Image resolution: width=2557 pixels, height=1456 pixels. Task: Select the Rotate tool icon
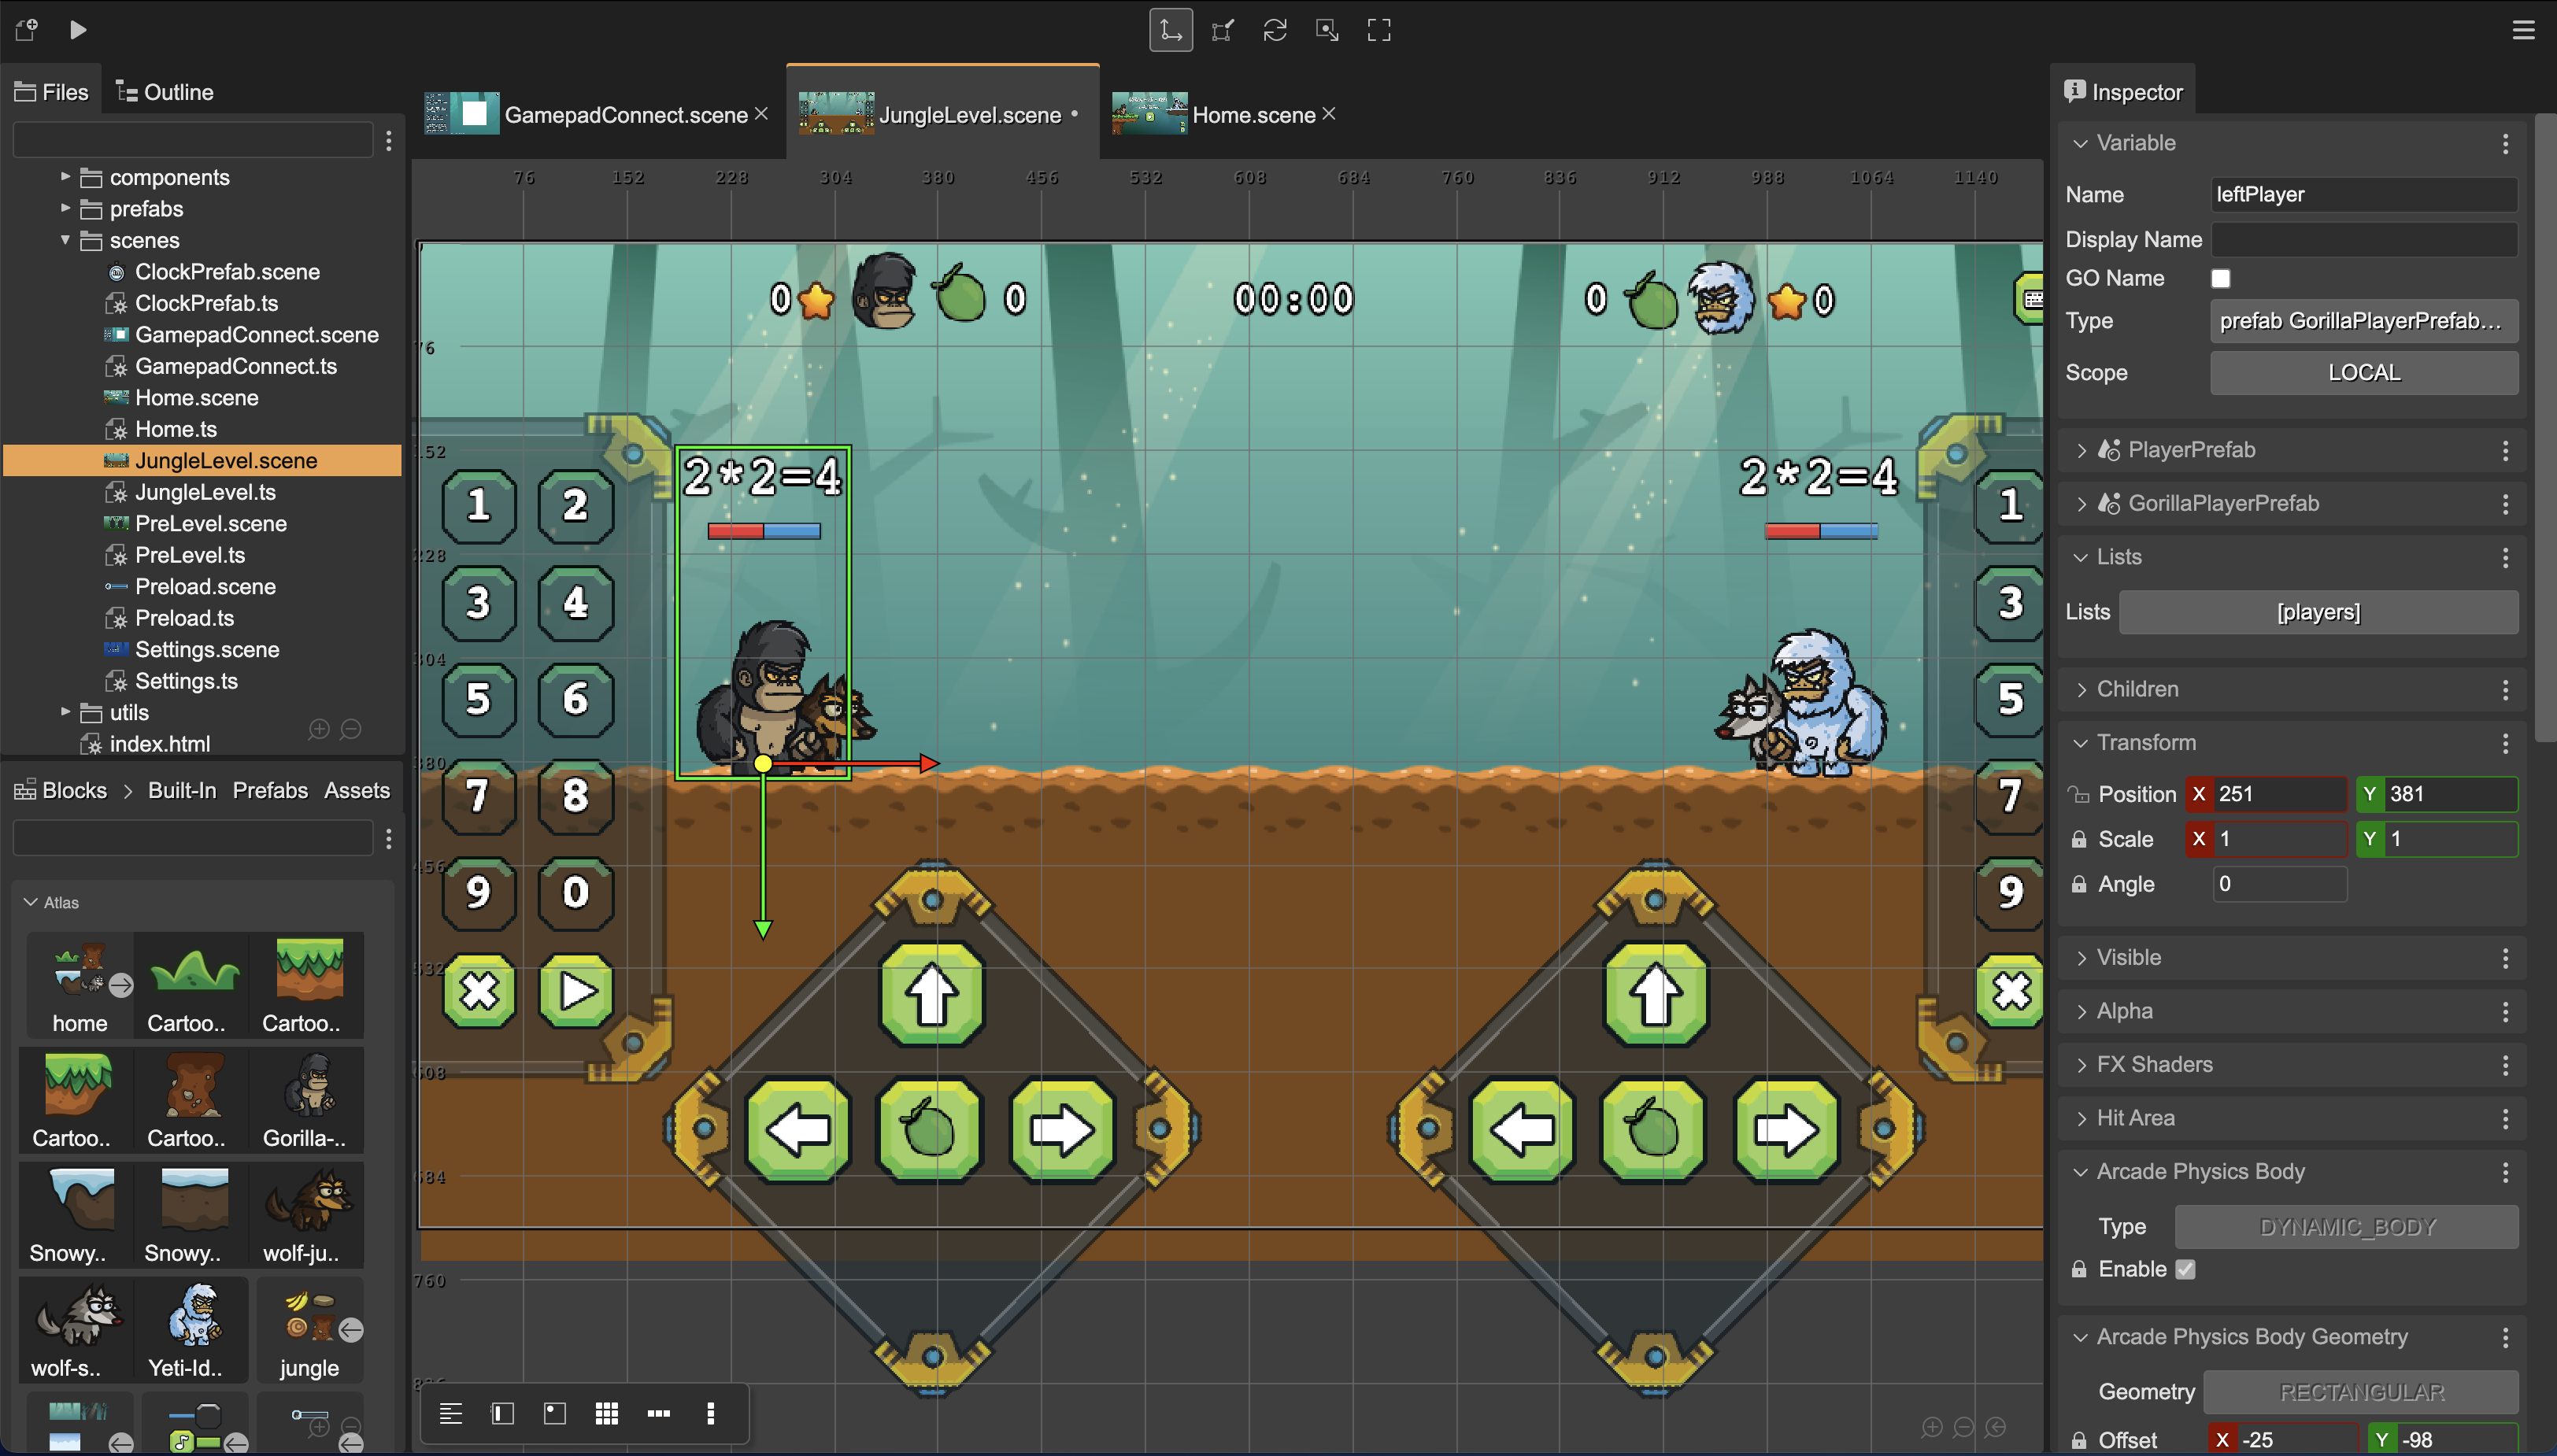[1274, 30]
